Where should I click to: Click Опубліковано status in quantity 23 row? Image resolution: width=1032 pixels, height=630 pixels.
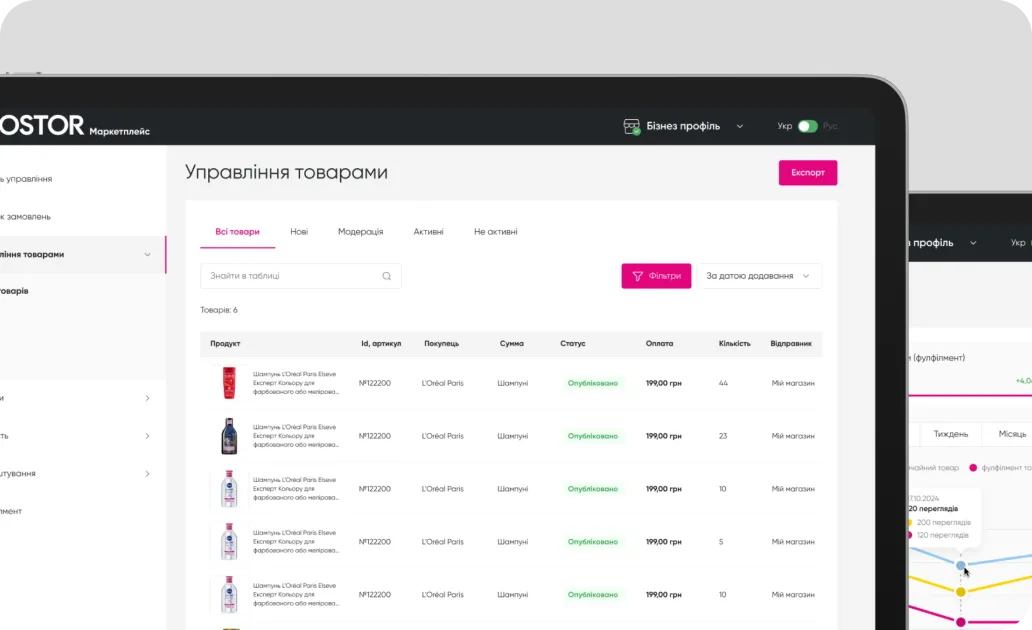coord(592,436)
